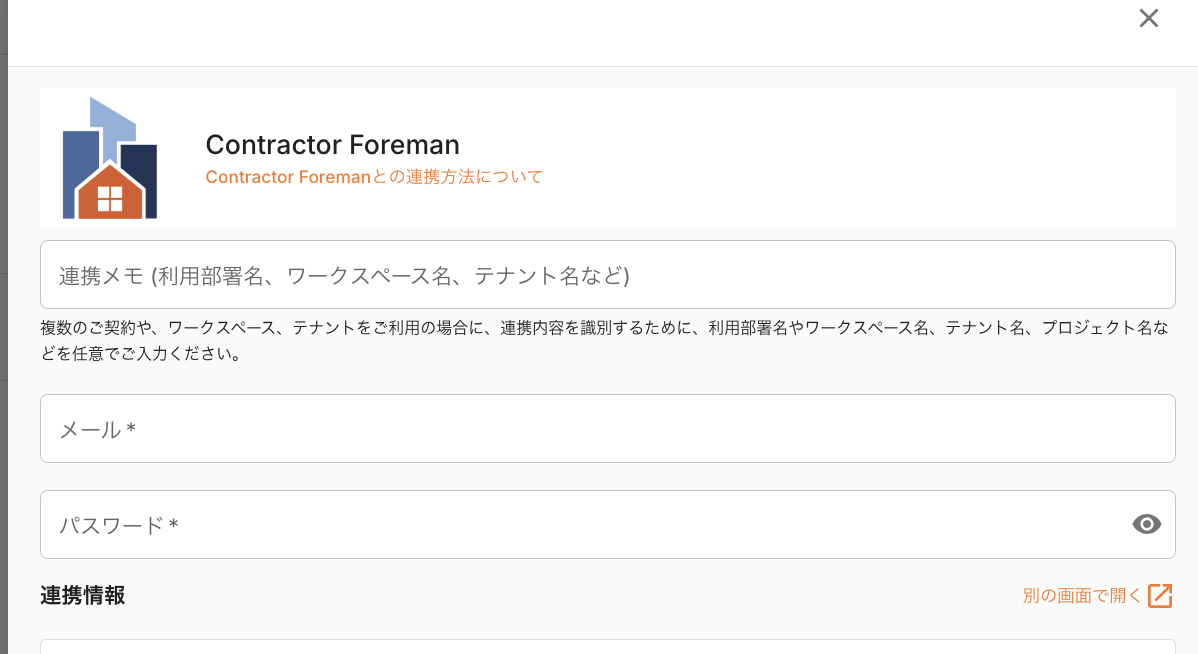Open the Contractor Foremanとの連携方法について link
Screen dimensions: 1198x654
373,177
